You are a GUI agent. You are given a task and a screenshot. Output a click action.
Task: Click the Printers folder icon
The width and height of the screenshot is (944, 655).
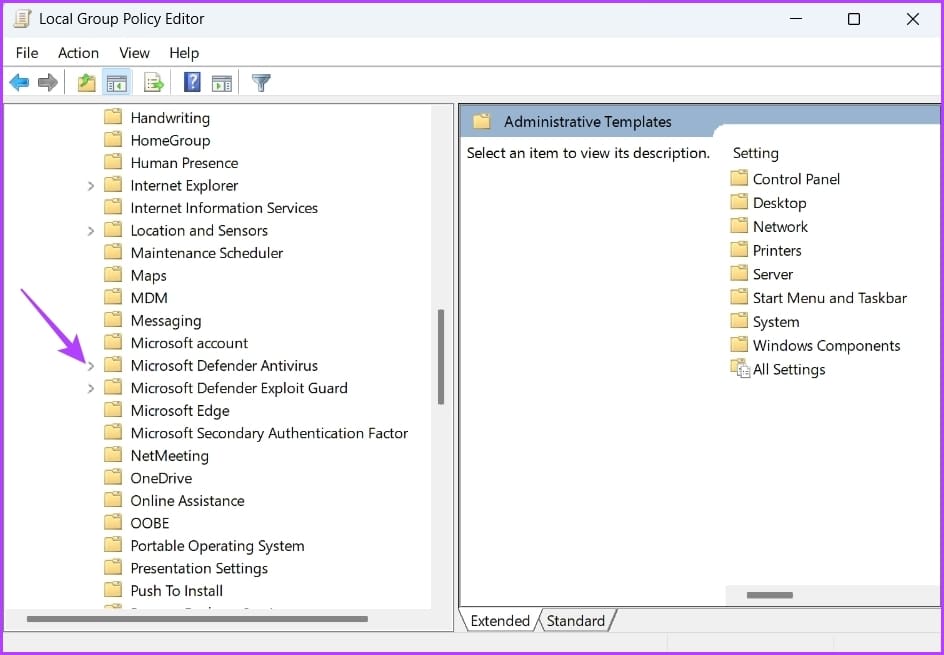pos(739,250)
